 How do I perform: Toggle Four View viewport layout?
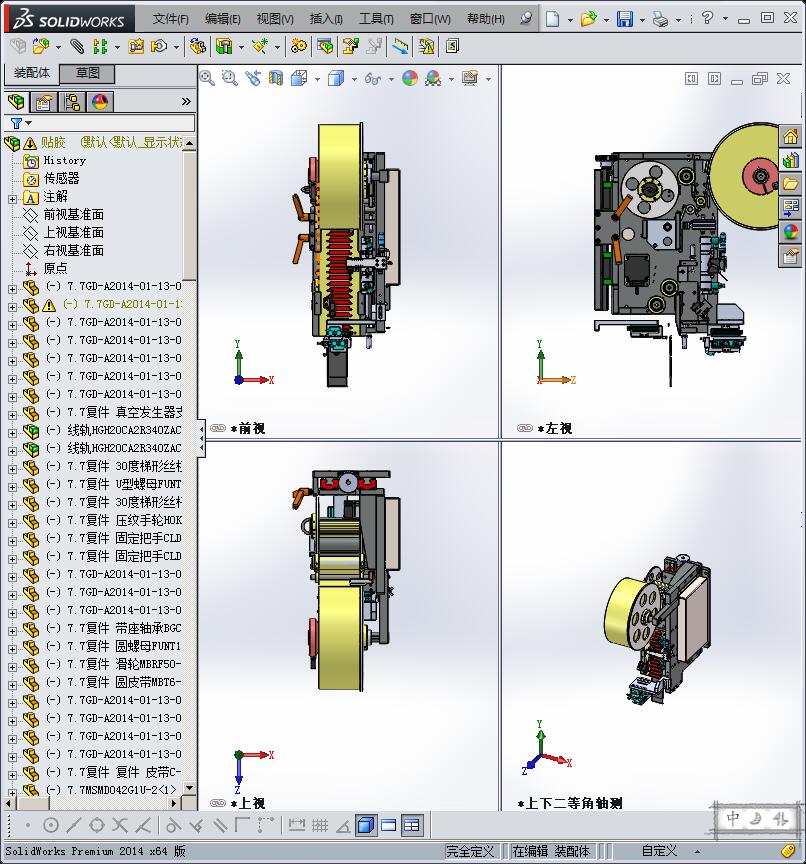click(412, 825)
